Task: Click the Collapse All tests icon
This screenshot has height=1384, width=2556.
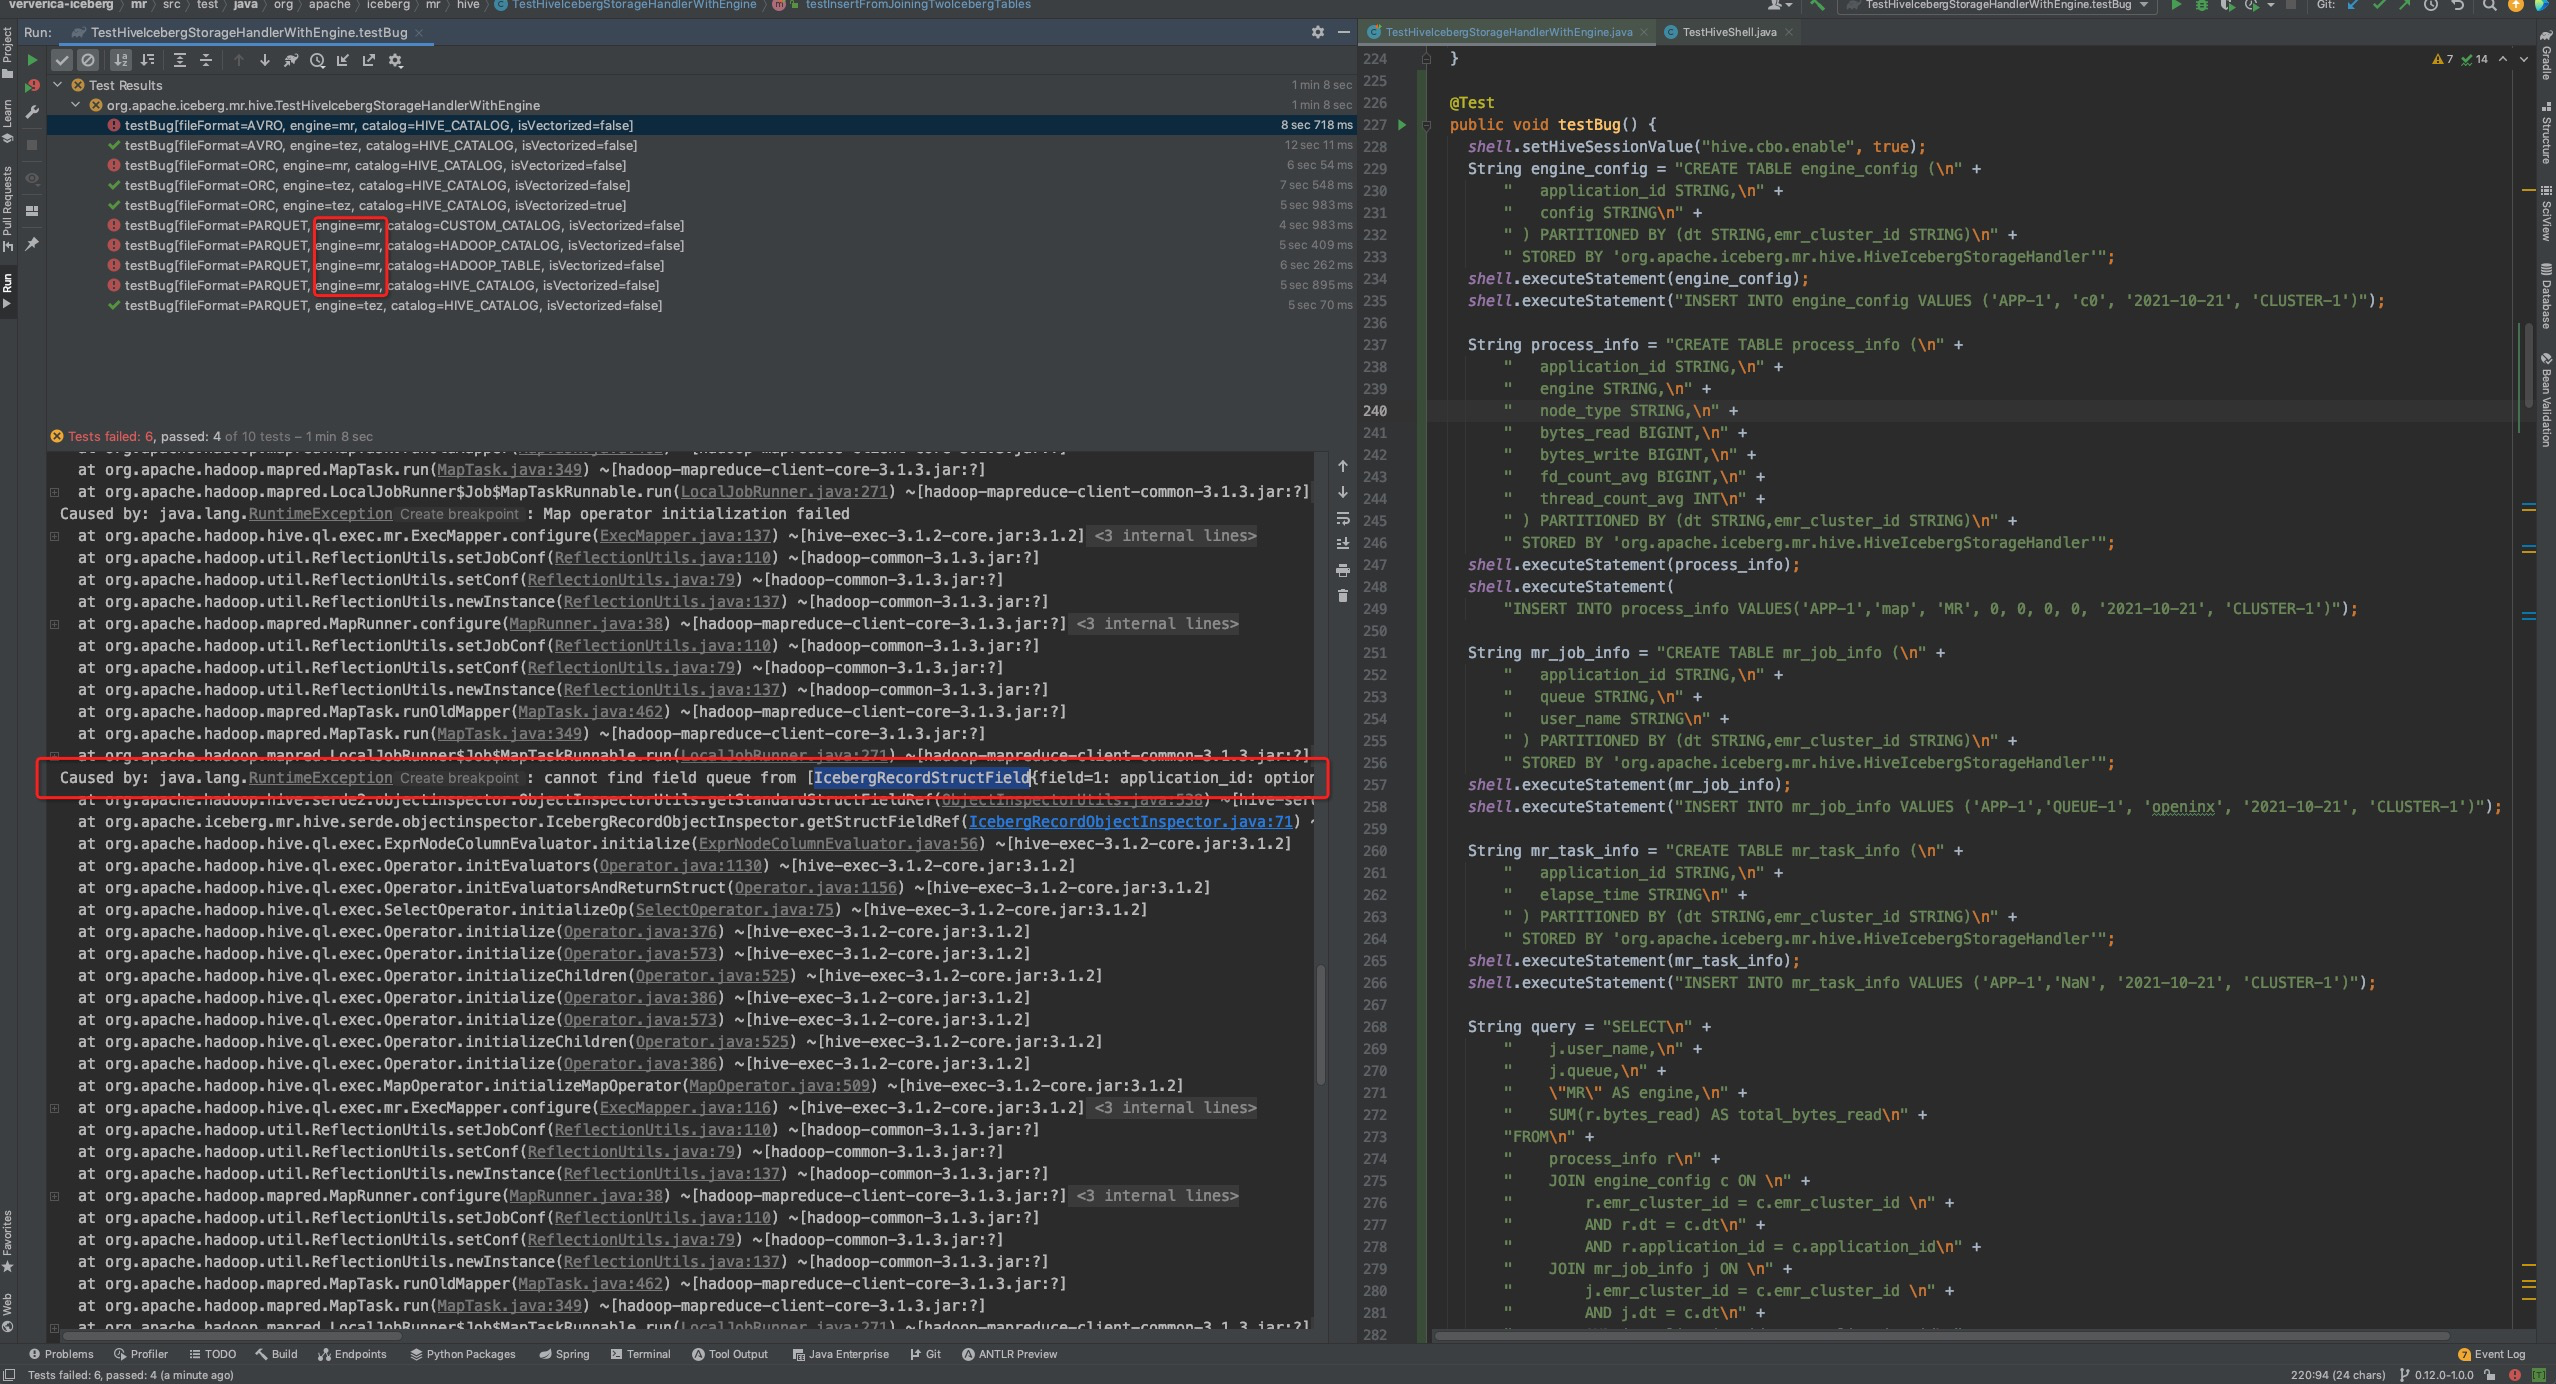Action: pyautogui.click(x=206, y=60)
